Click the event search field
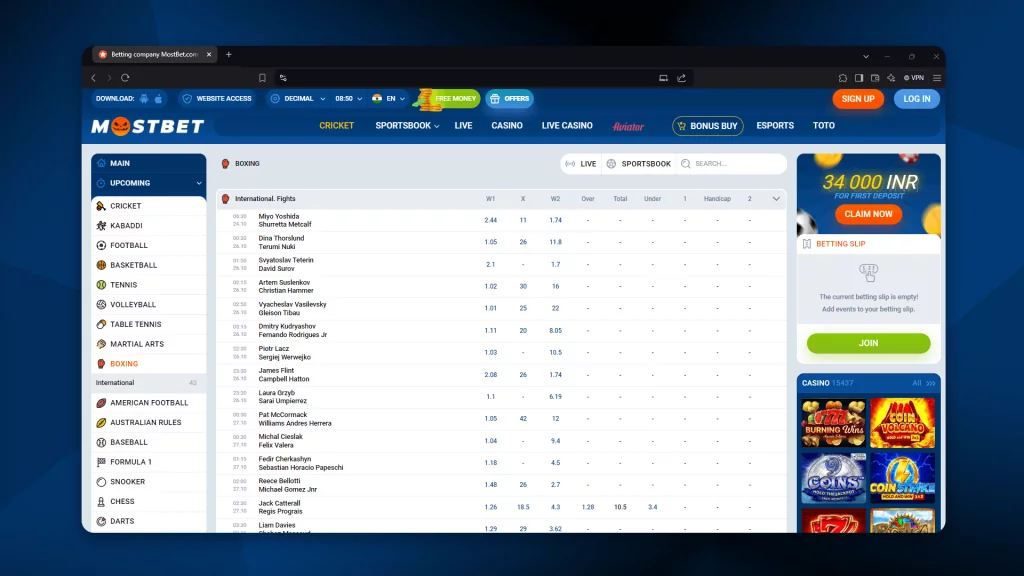Viewport: 1024px width, 576px height. (731, 164)
